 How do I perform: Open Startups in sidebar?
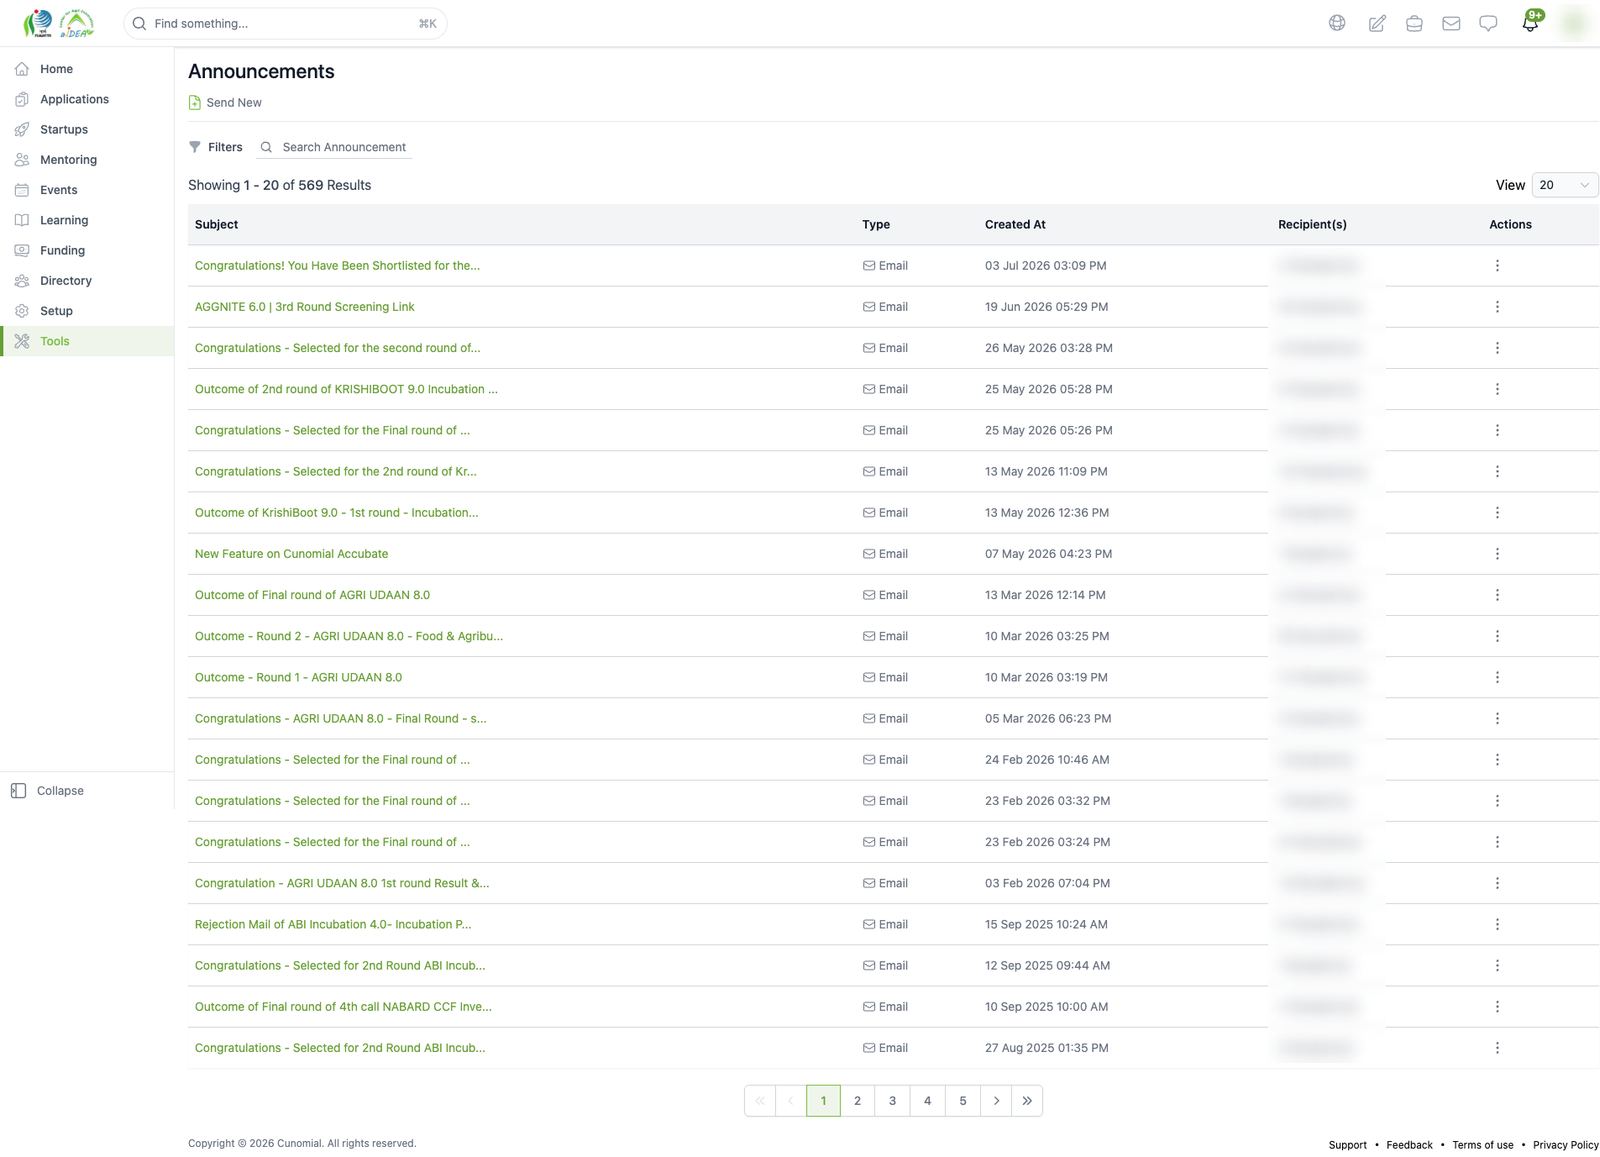pyautogui.click(x=87, y=129)
